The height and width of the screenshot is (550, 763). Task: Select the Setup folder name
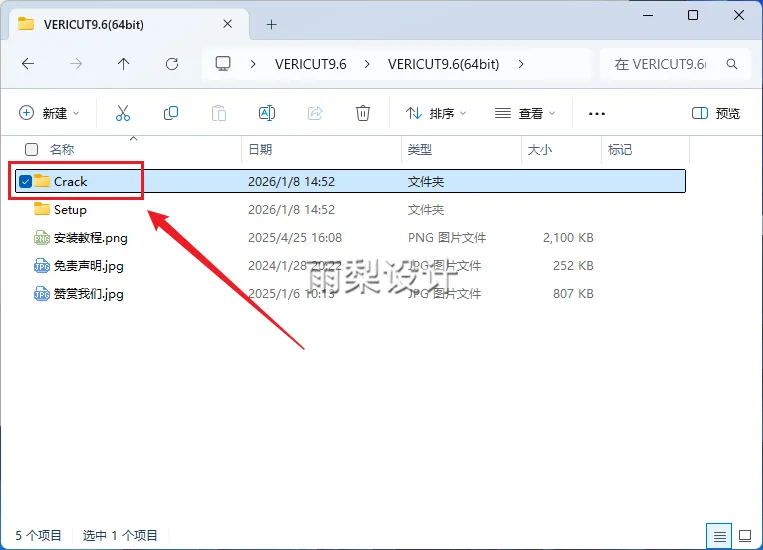(x=70, y=210)
